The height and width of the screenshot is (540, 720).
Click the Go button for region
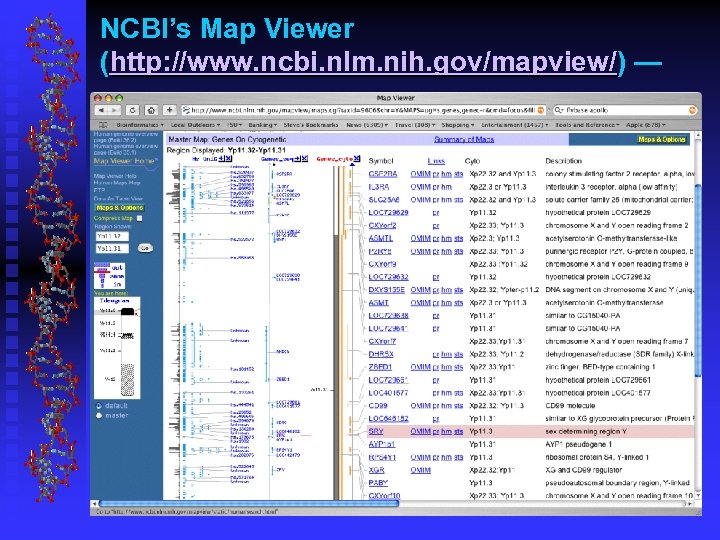[145, 248]
